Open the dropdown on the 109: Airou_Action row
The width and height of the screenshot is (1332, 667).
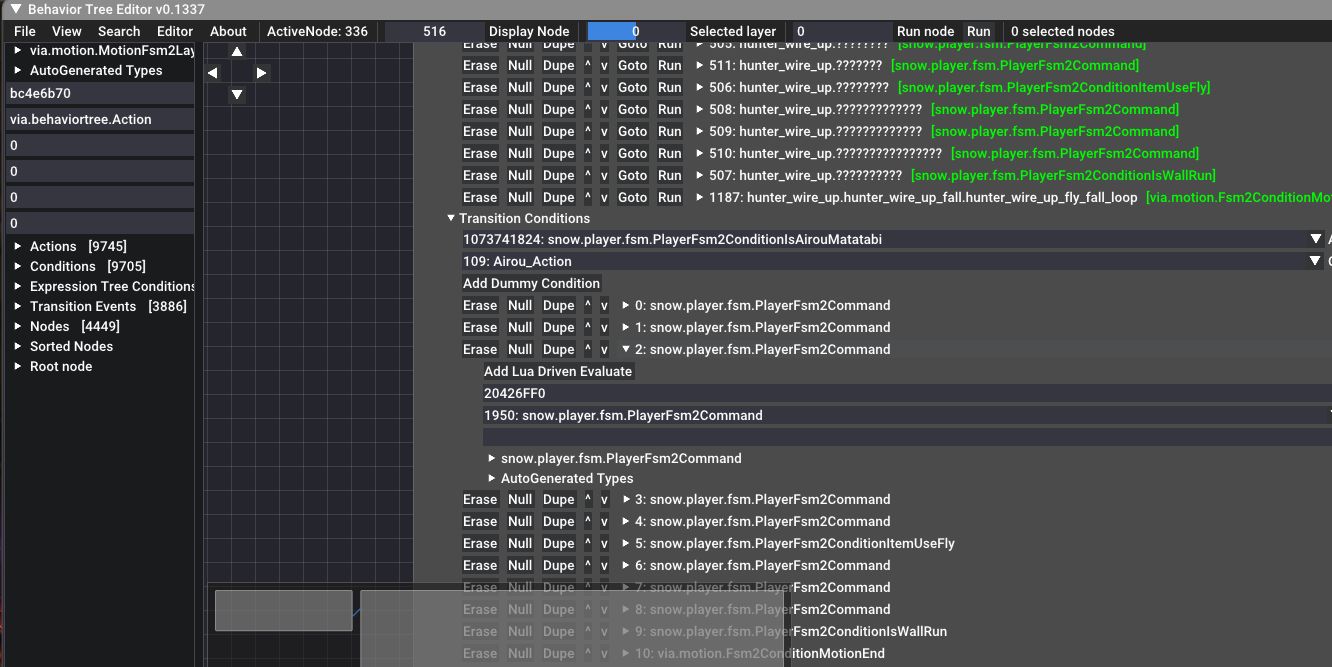1315,261
